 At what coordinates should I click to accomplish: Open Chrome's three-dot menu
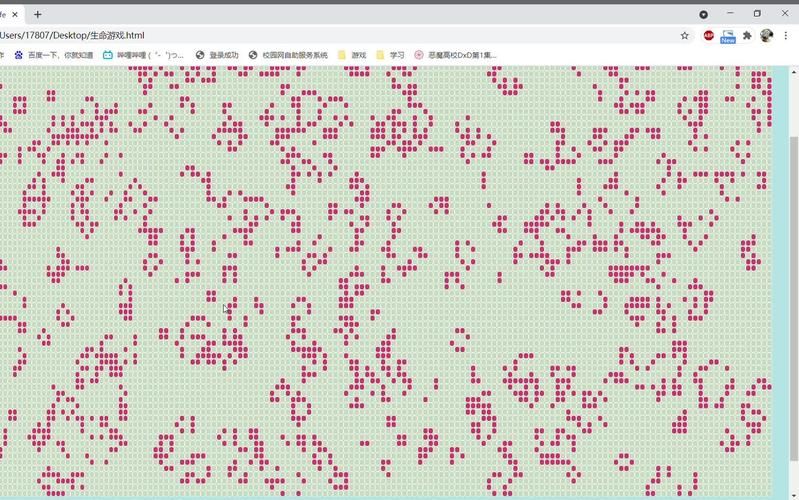[x=786, y=35]
